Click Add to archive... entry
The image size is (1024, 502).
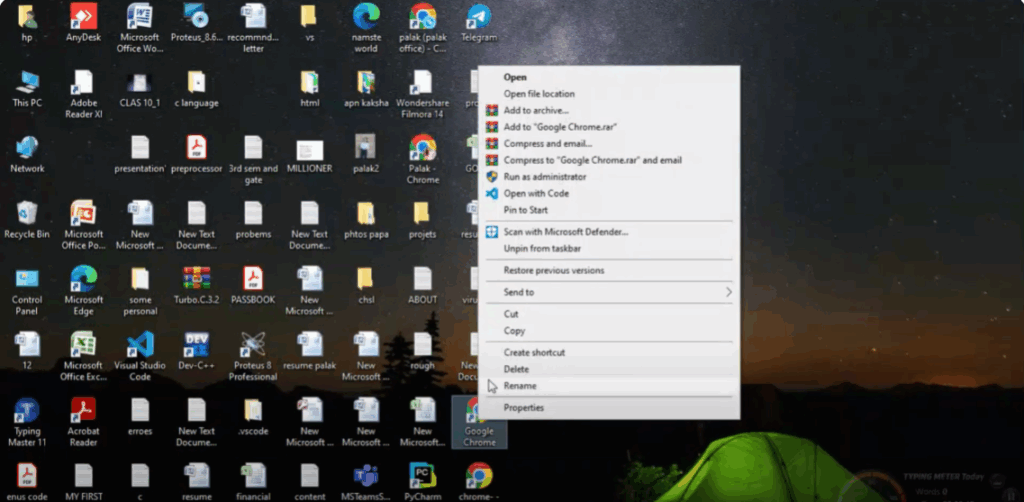[536, 110]
